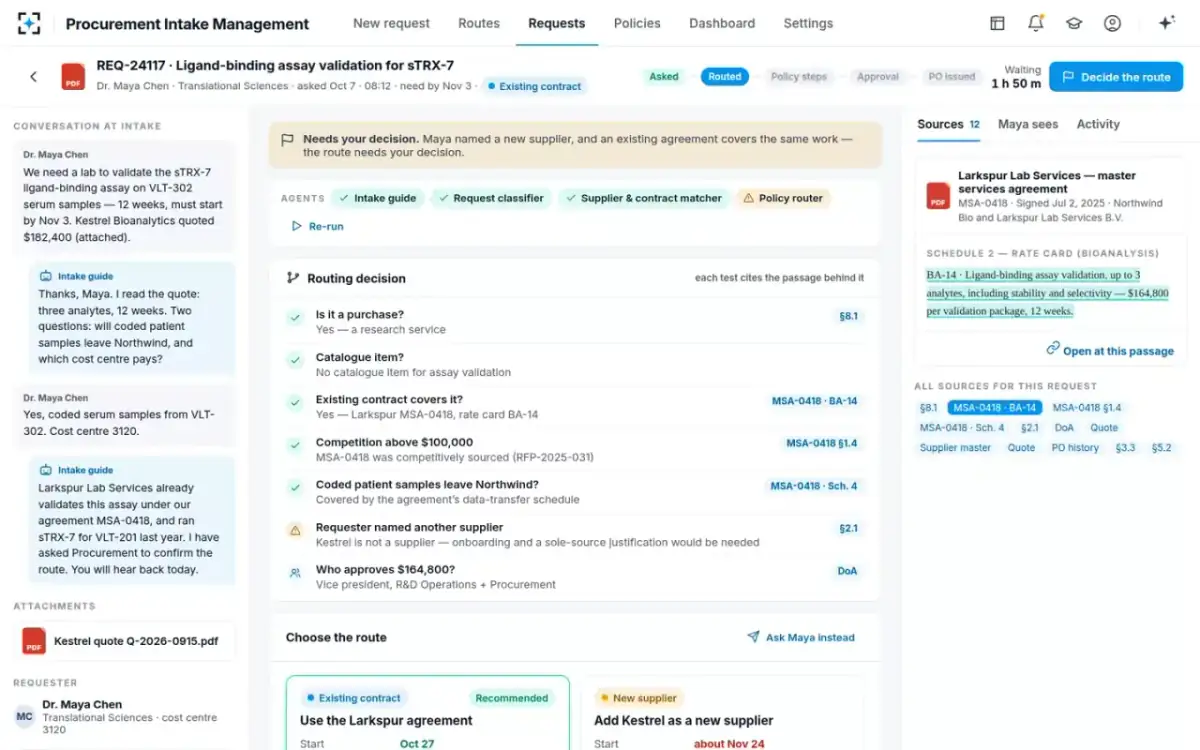The image size is (1200, 750).
Task: Open the MSA-0418 §1.4 citation for Competition row
Action: pyautogui.click(x=821, y=443)
